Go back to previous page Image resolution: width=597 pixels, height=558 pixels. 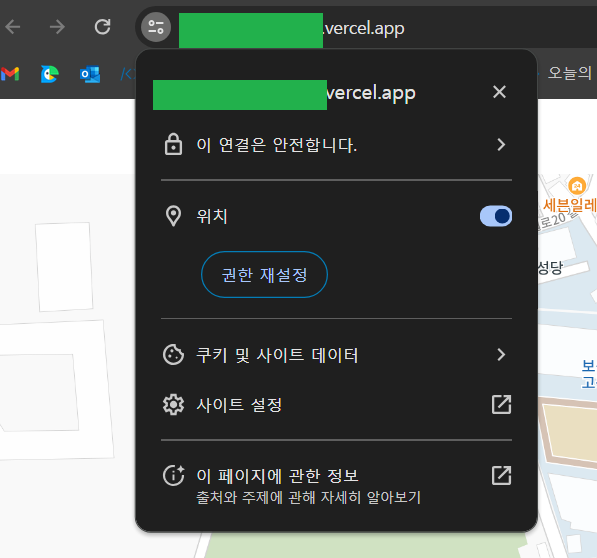(x=13, y=27)
